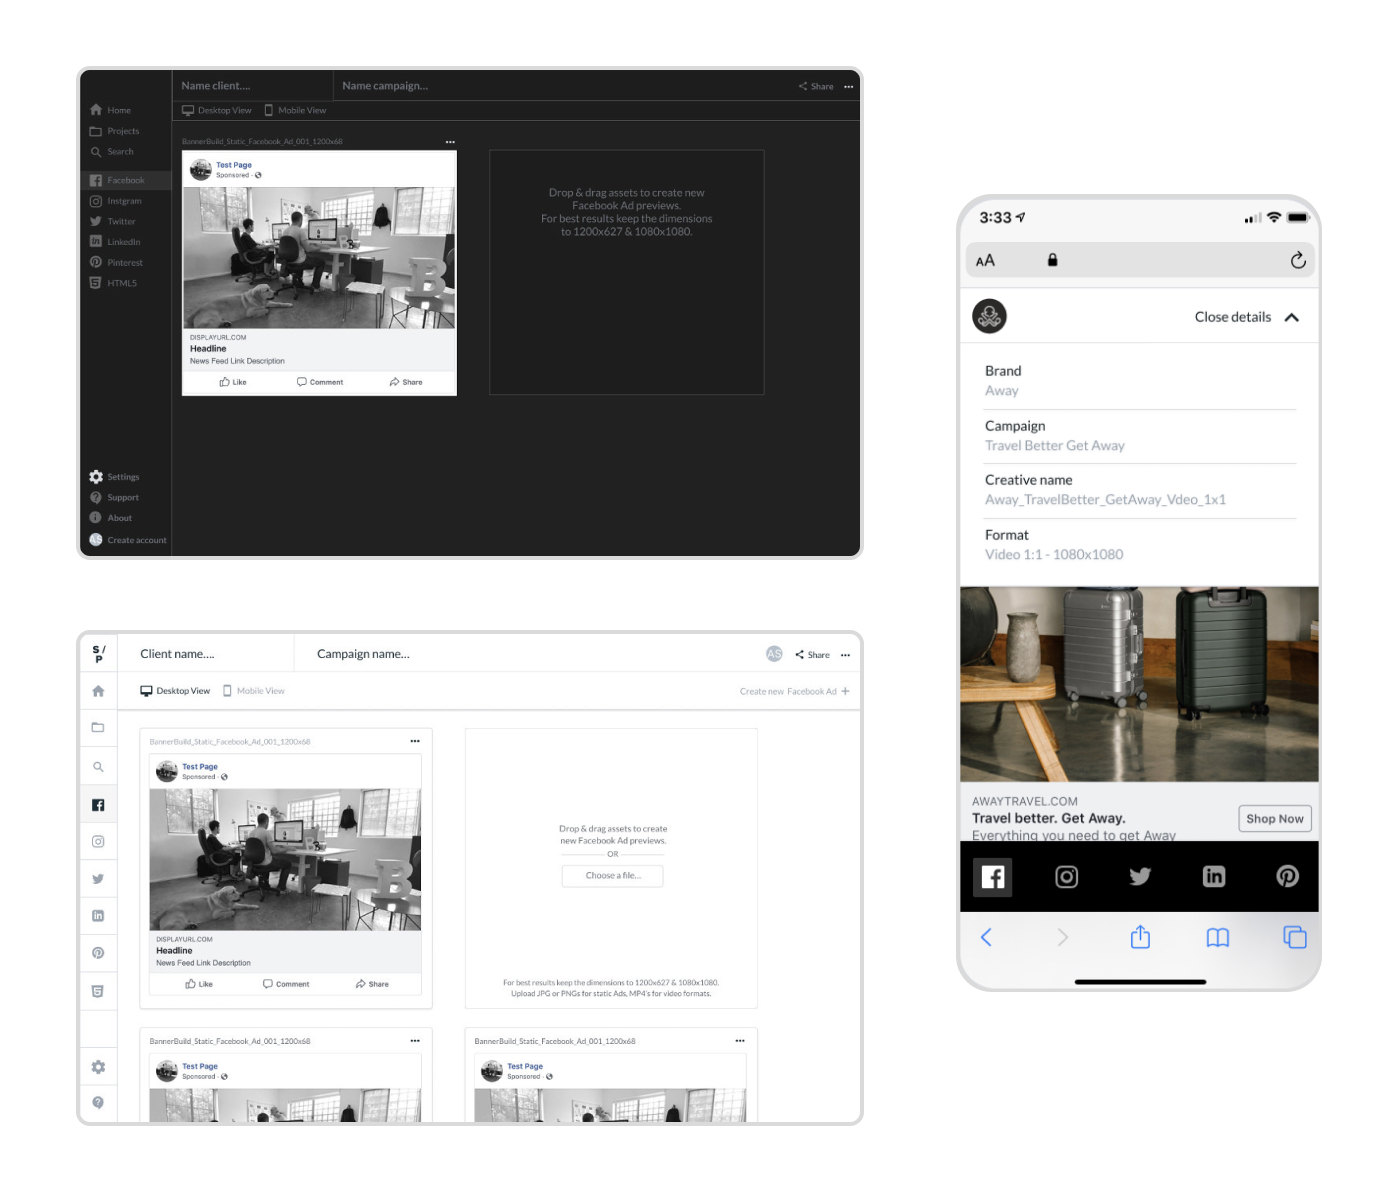Screen dimensions: 1400x1190
Task: Select LinkedIn in the phone preview channel bar
Action: [x=1214, y=877]
